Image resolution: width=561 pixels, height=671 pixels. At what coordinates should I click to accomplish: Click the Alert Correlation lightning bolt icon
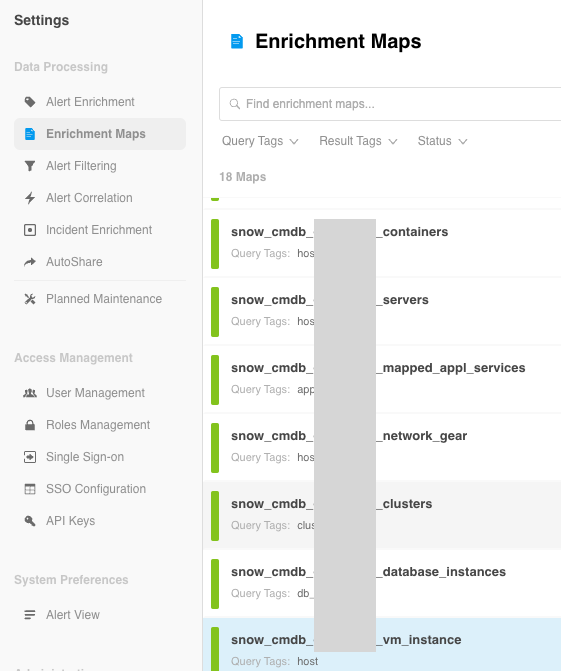tap(30, 198)
